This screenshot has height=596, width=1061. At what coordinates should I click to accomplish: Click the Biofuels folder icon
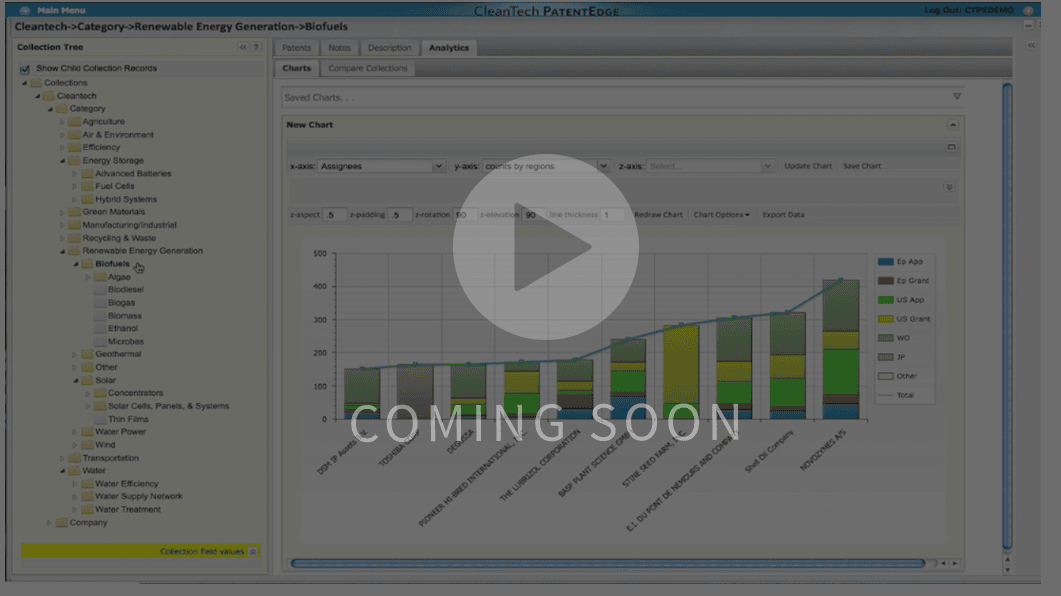87,264
